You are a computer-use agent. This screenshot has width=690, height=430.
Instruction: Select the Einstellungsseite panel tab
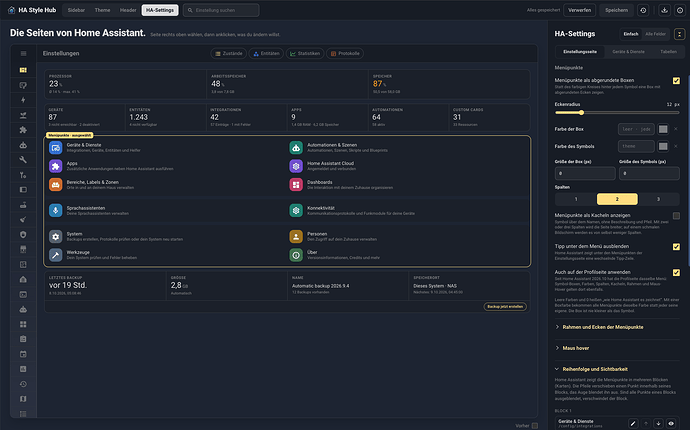click(x=580, y=52)
